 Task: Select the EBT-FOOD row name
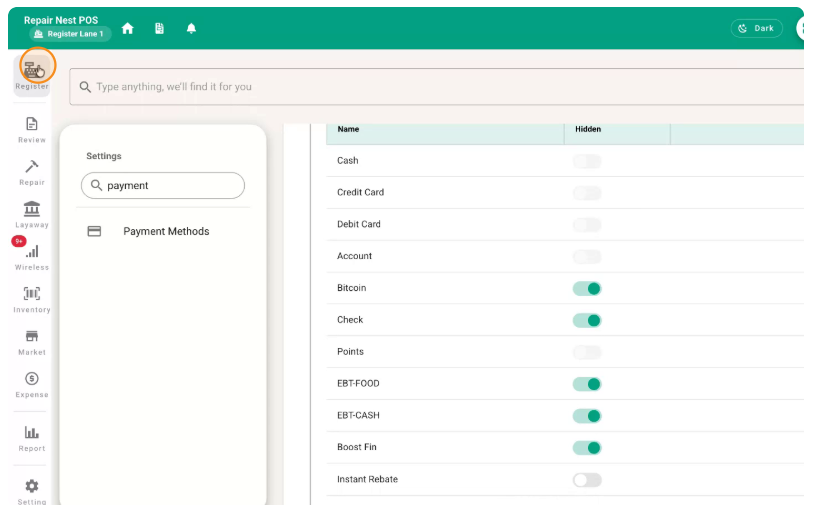point(358,383)
